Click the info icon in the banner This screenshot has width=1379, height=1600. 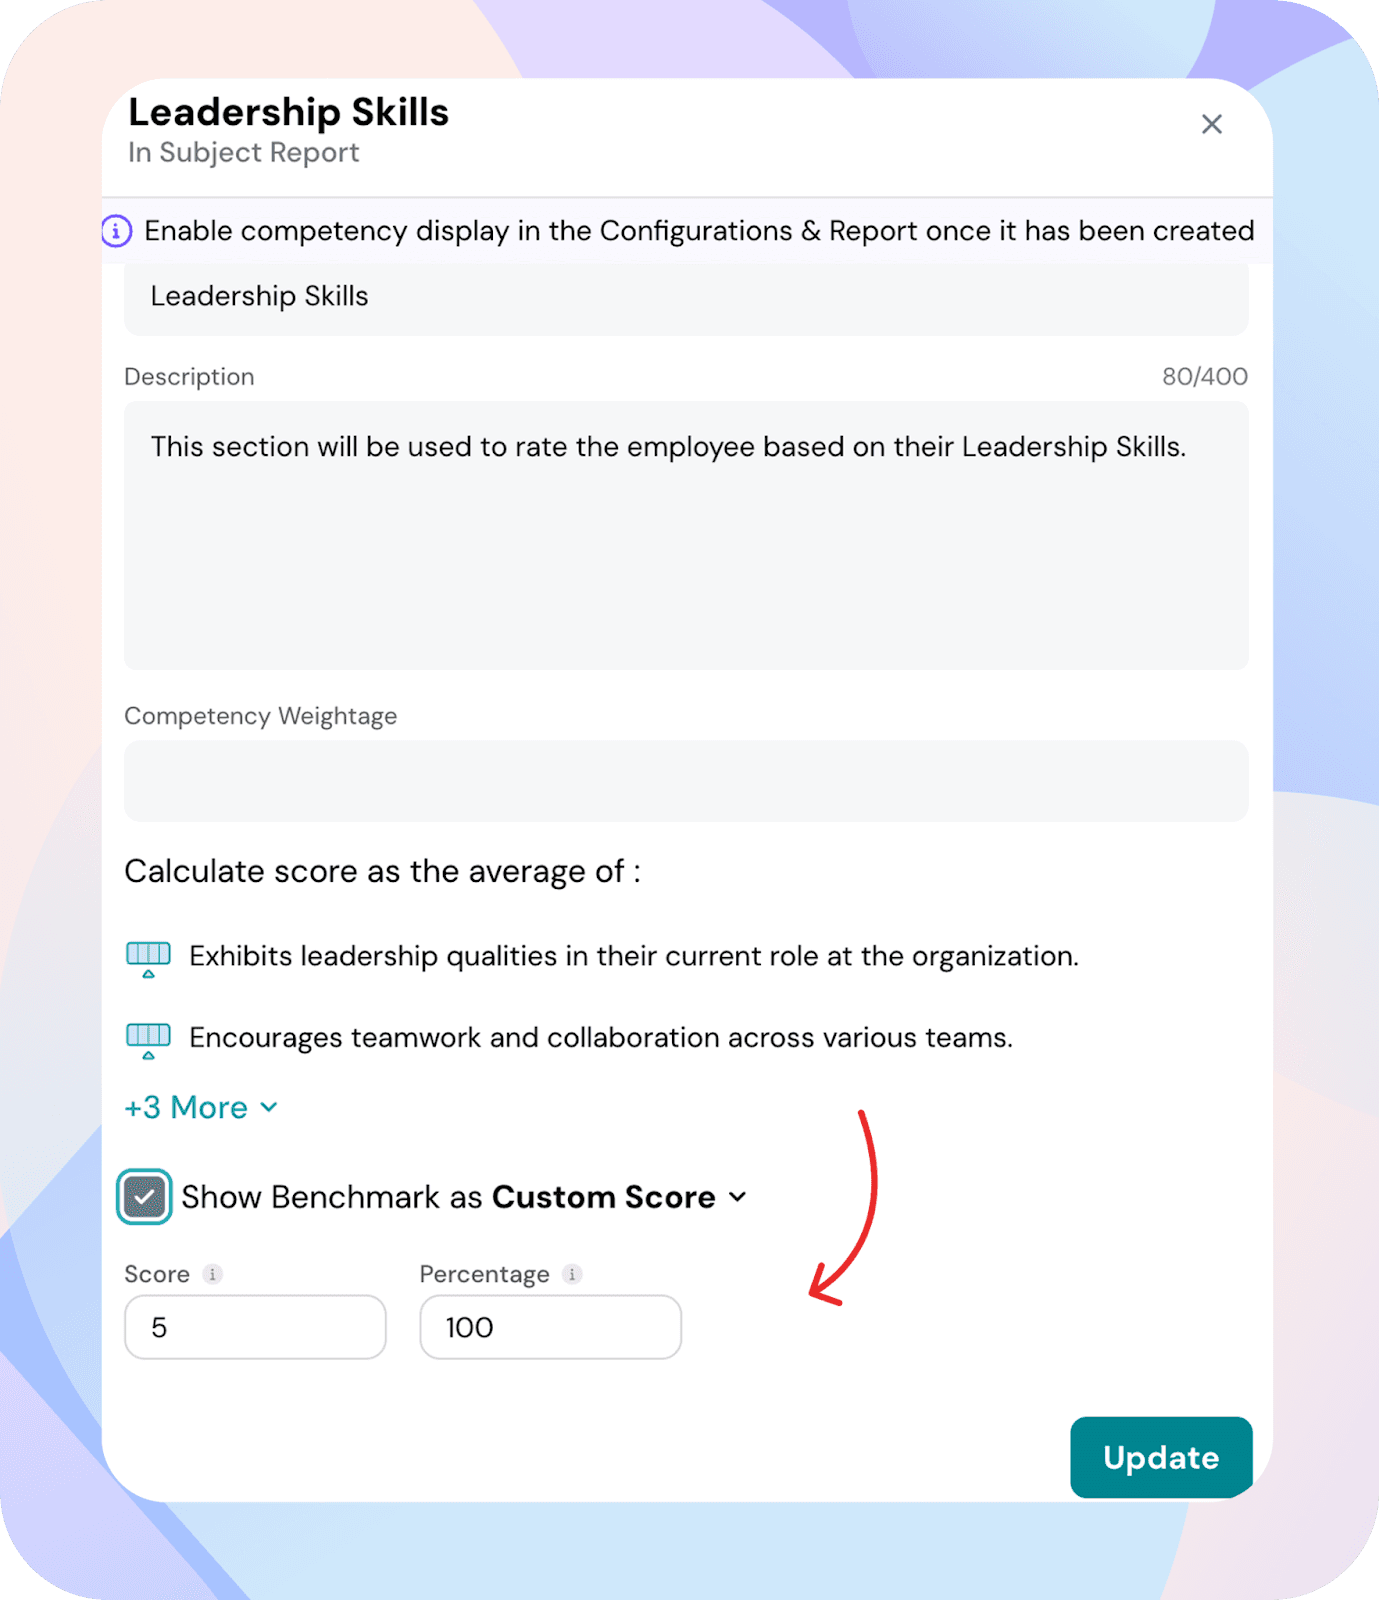[116, 231]
